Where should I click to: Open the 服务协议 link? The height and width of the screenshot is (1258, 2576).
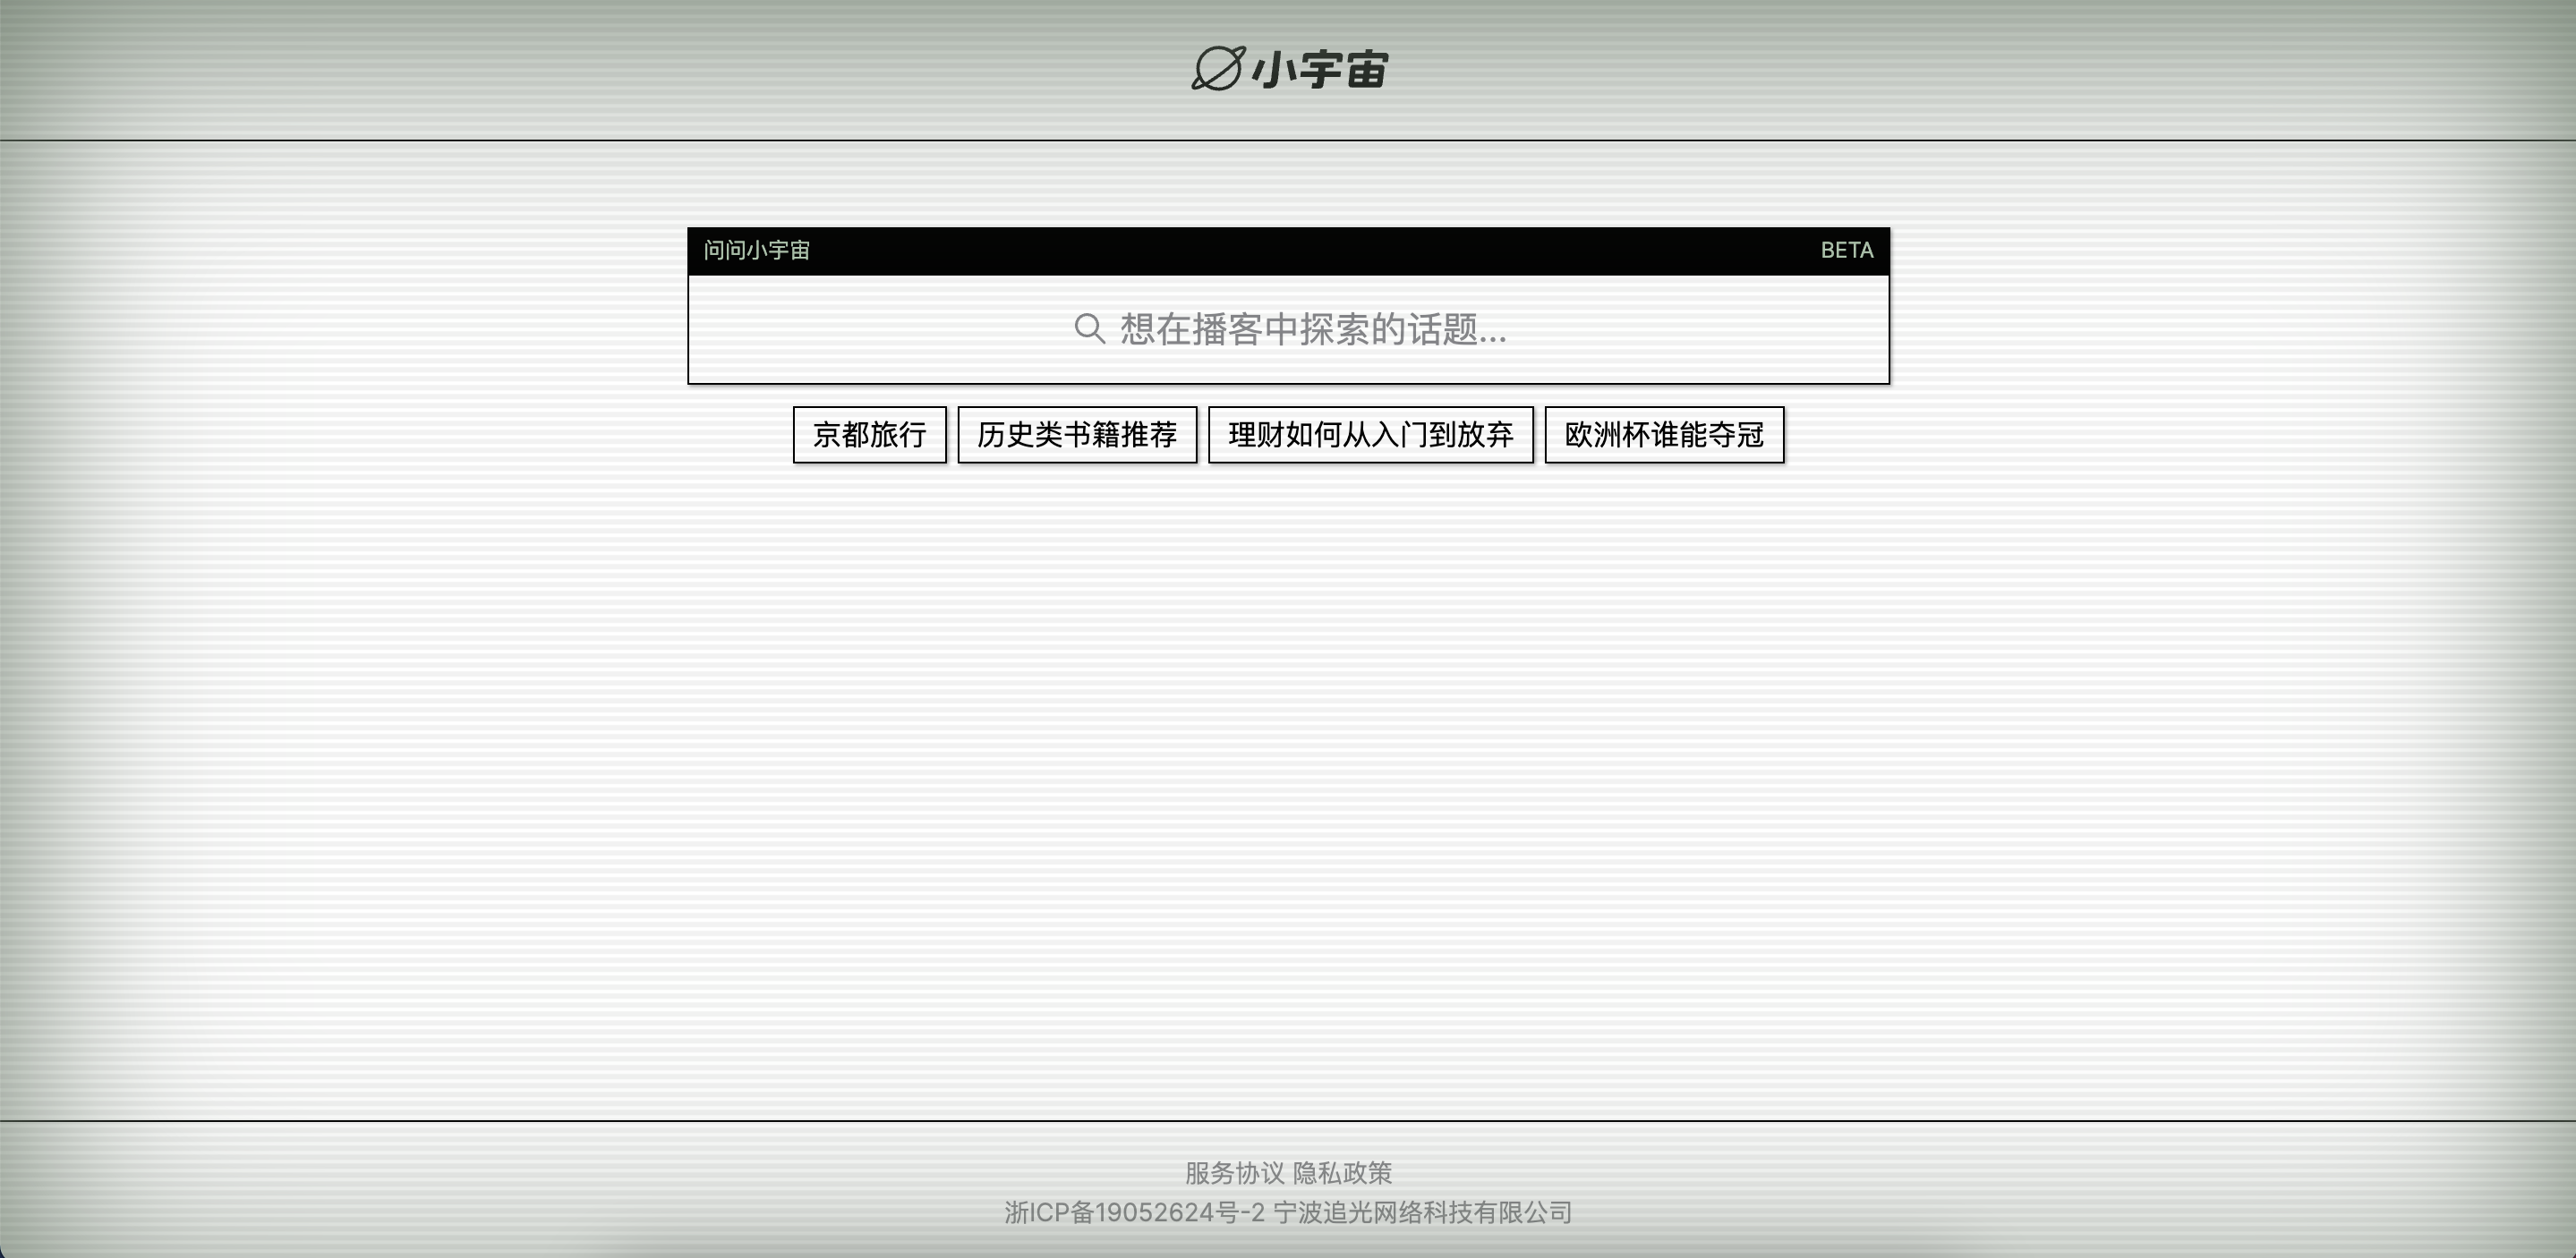pyautogui.click(x=1234, y=1172)
